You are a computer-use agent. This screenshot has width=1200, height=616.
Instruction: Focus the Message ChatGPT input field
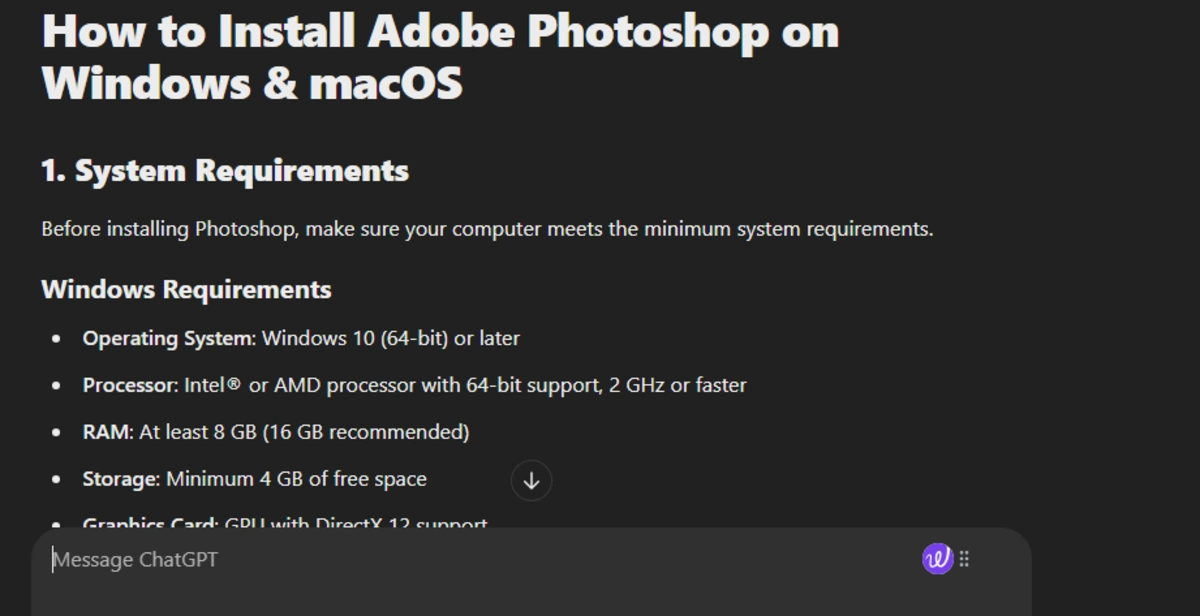tap(480, 560)
